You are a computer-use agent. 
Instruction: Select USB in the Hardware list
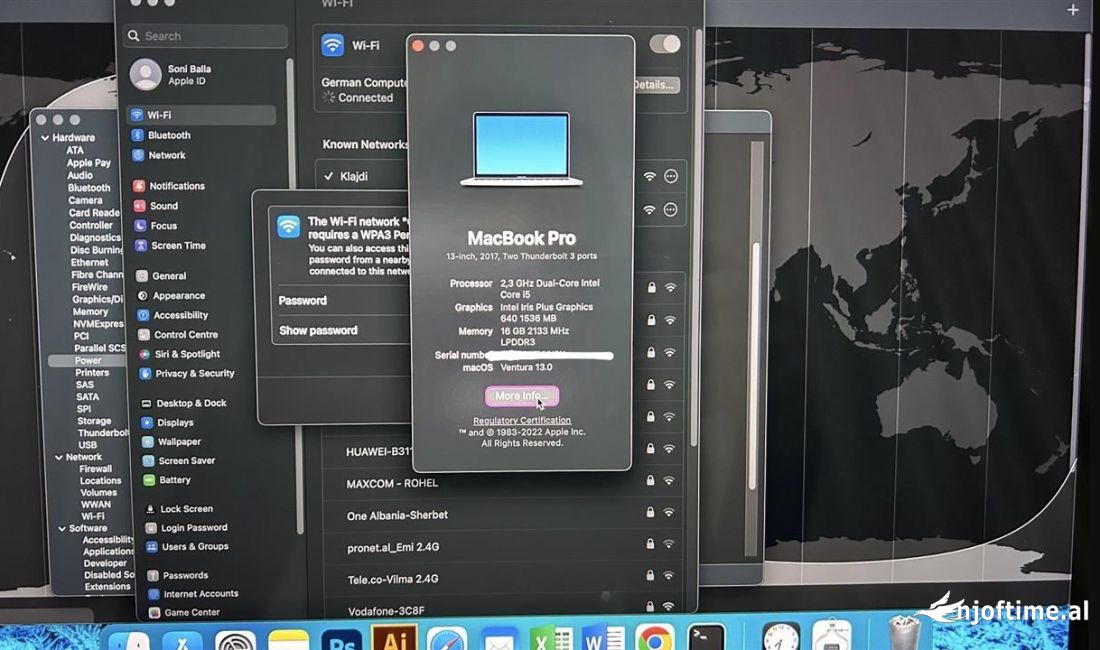[x=88, y=445]
